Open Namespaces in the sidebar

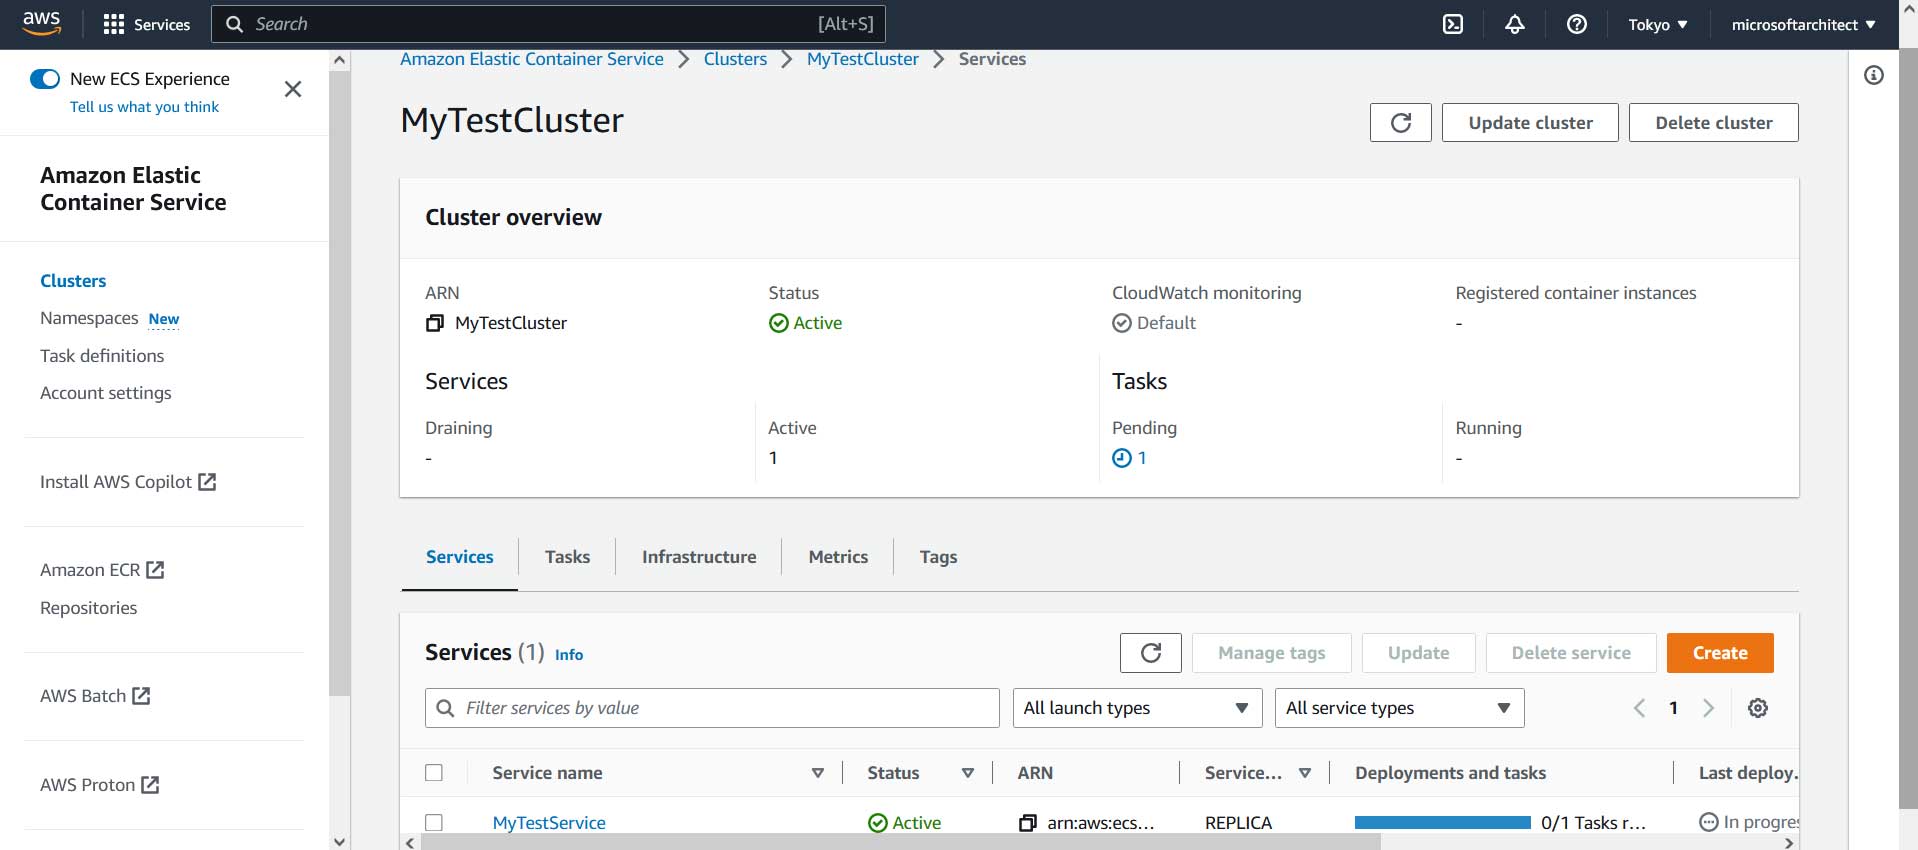point(89,318)
